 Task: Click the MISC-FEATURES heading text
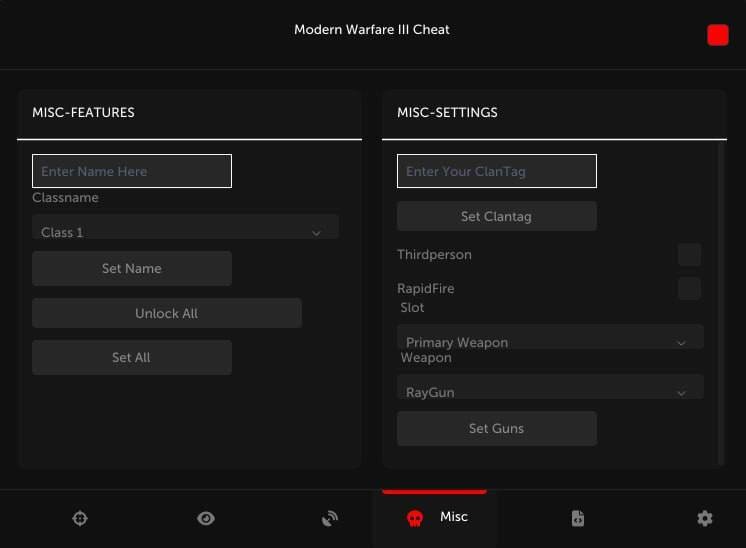click(83, 112)
